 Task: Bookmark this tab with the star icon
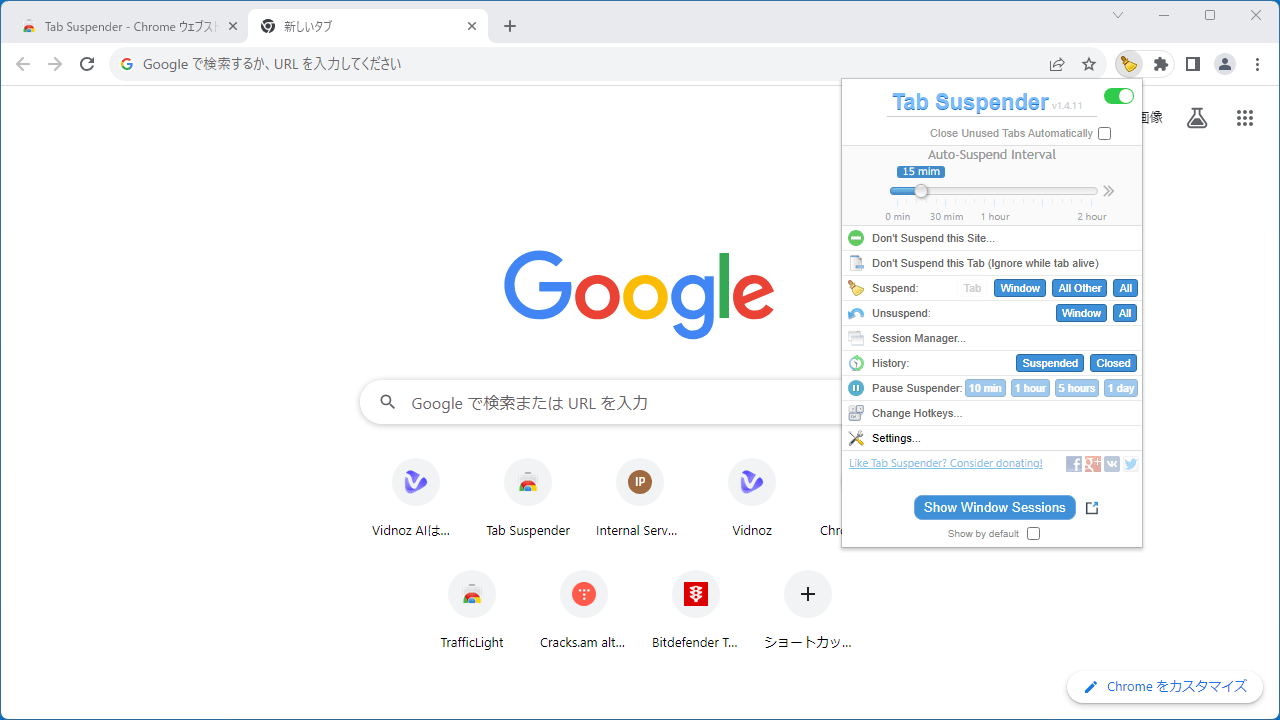[x=1089, y=64]
